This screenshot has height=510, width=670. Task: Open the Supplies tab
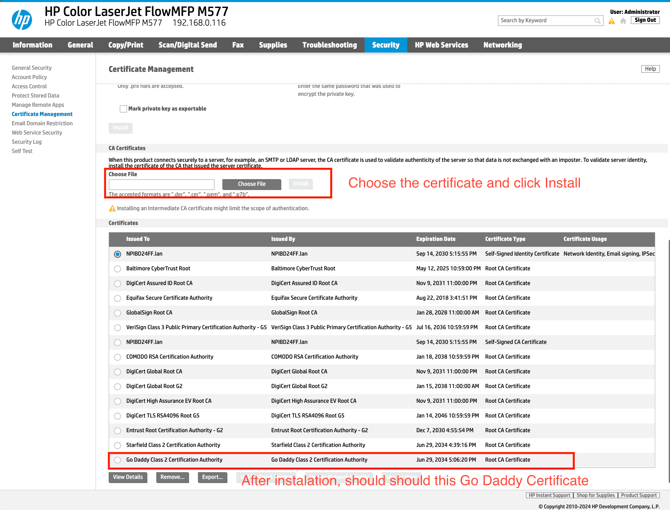point(272,45)
